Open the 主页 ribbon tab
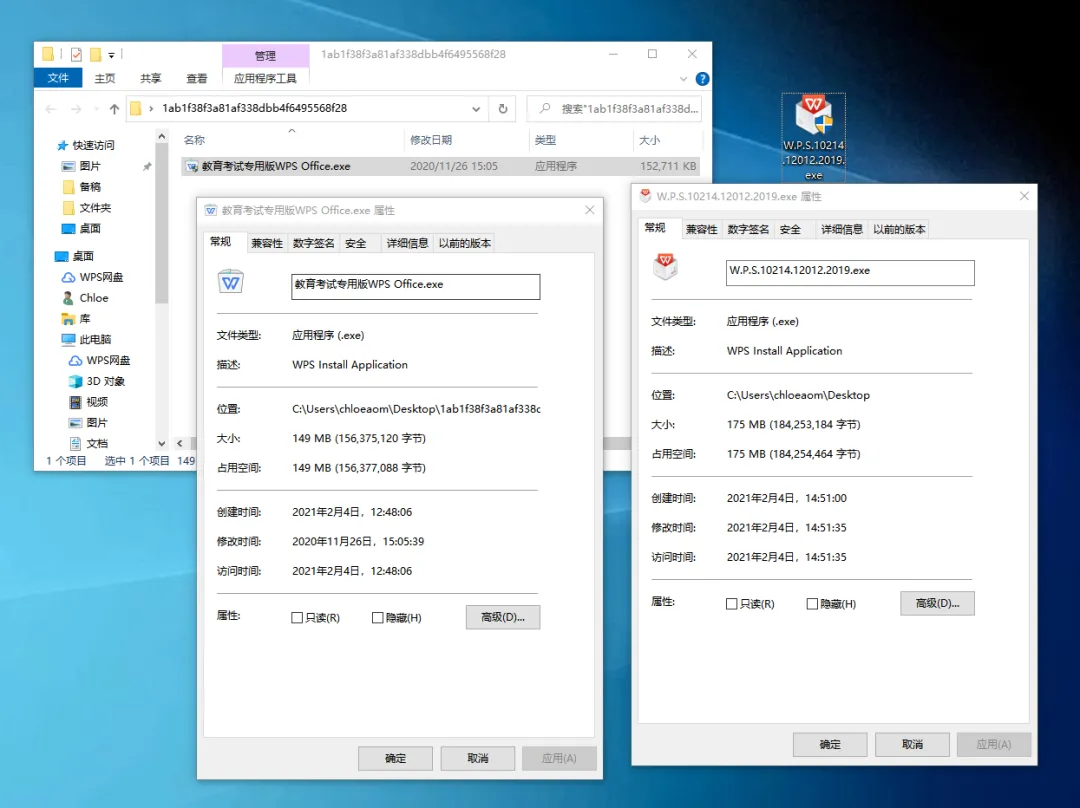The height and width of the screenshot is (808, 1080). pyautogui.click(x=105, y=79)
